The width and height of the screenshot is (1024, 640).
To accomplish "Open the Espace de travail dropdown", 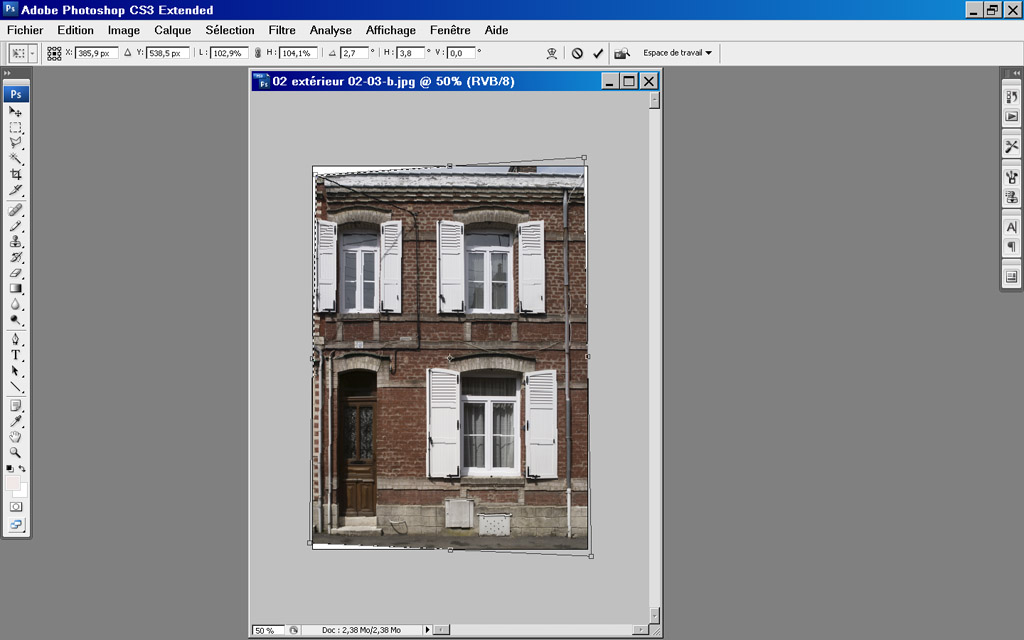I will [677, 53].
